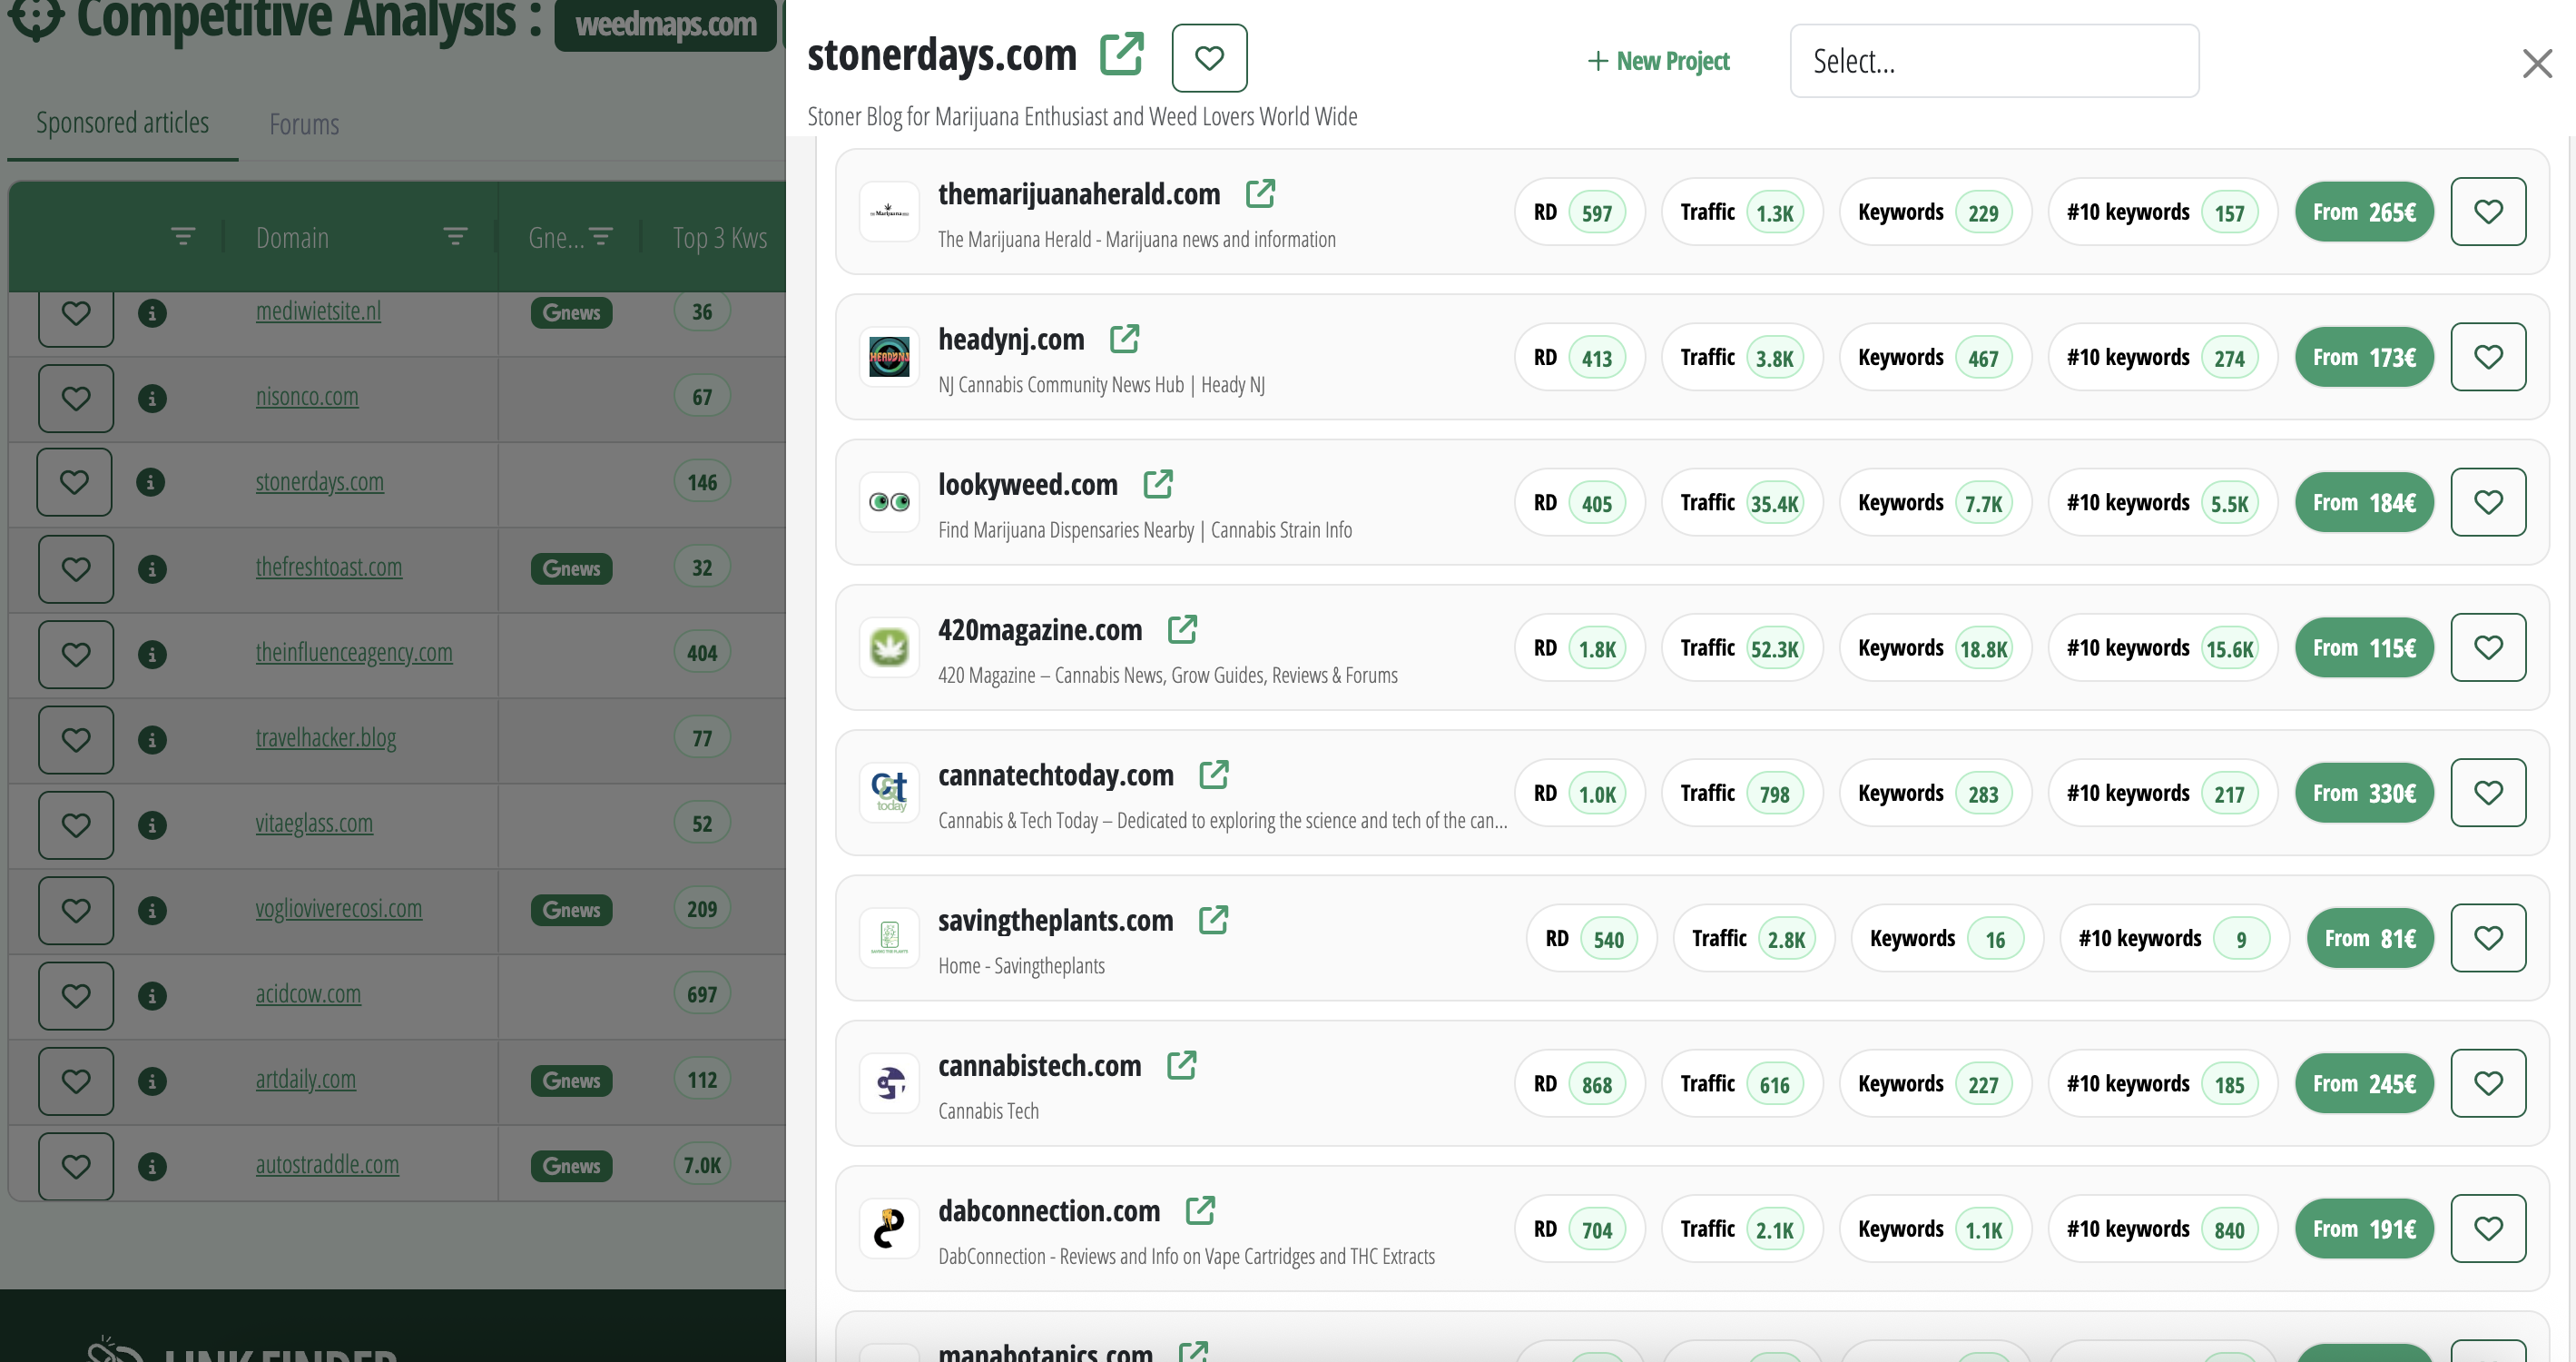Viewport: 2576px width, 1362px height.
Task: Show info for nisonco.com
Action: [x=152, y=398]
